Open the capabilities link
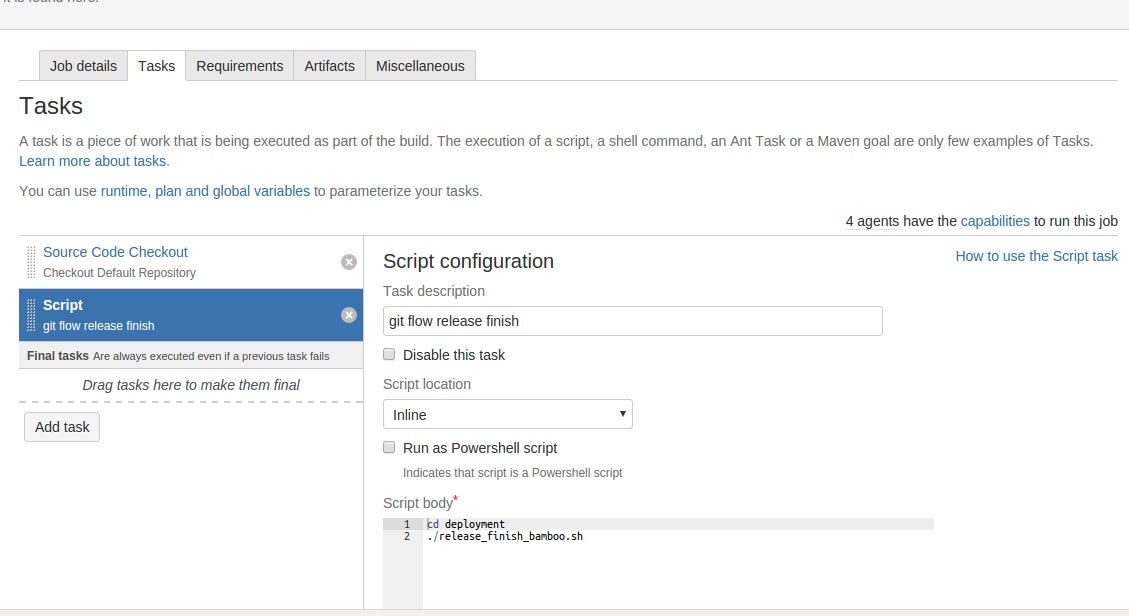Image resolution: width=1129 pixels, height=616 pixels. pyautogui.click(x=995, y=221)
